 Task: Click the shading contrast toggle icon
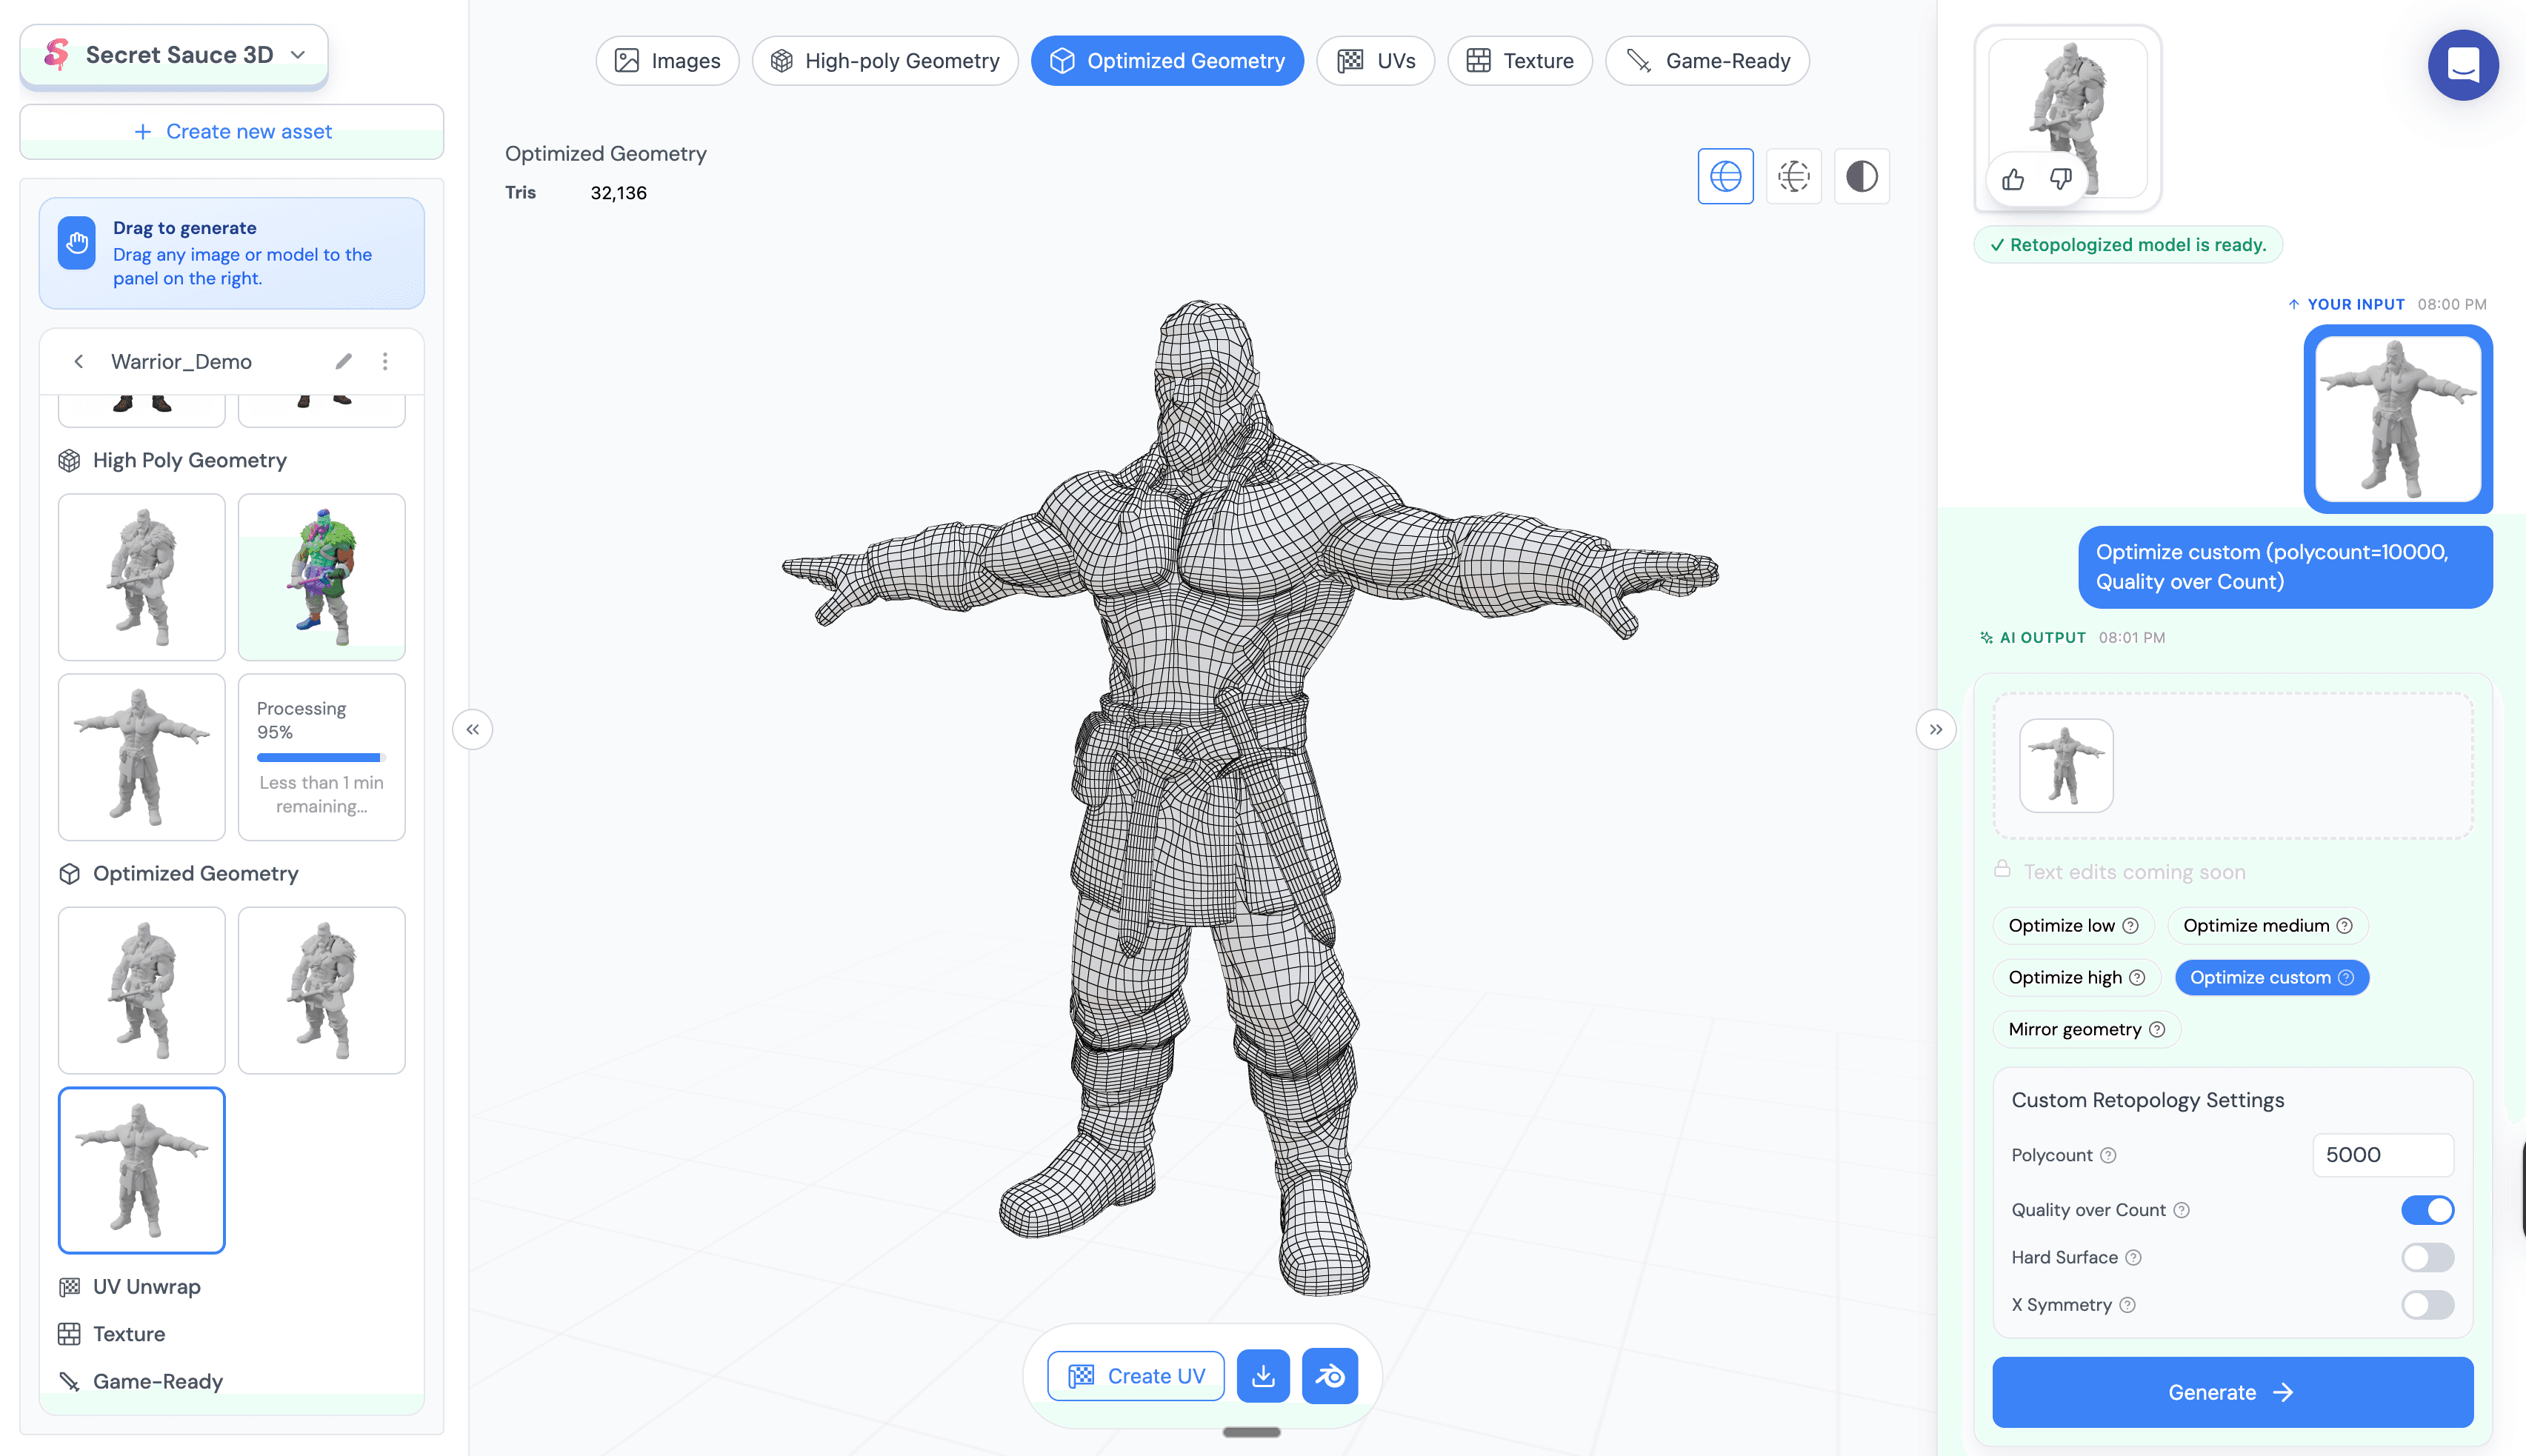(x=1861, y=176)
